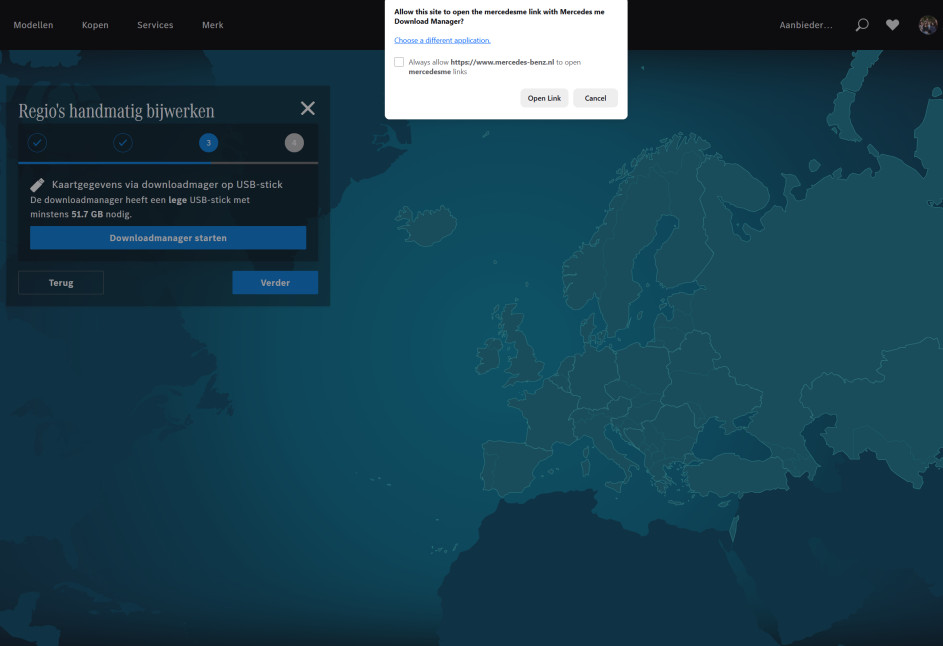The width and height of the screenshot is (943, 646).
Task: Select step 3 circle in progress indicator
Action: click(209, 143)
